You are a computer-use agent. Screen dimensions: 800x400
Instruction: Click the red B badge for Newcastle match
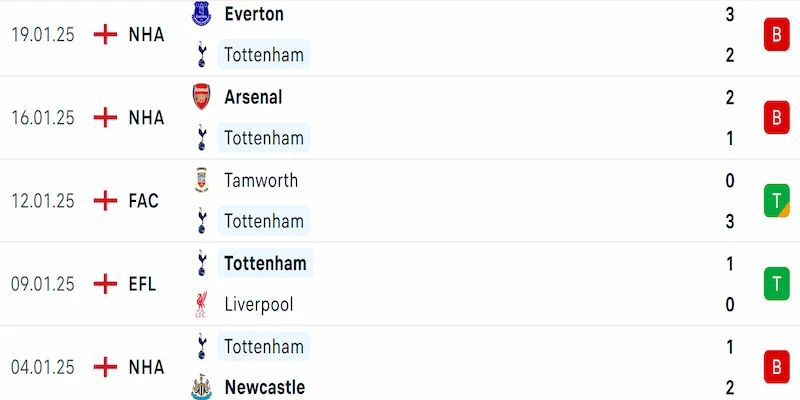(x=775, y=367)
